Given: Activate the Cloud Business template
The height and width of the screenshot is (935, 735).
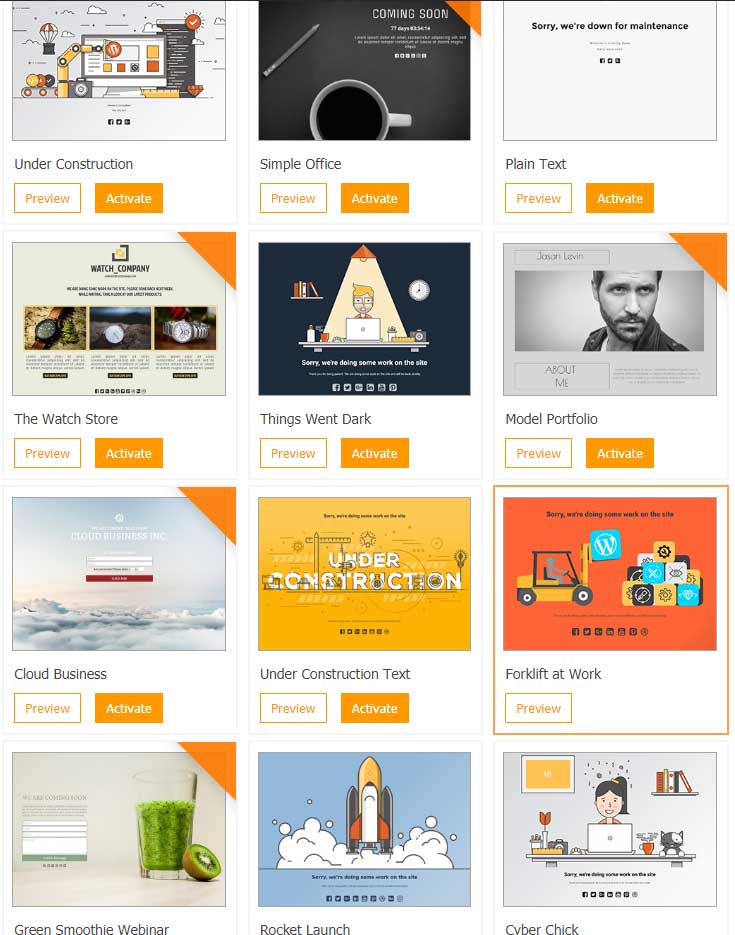Looking at the screenshot, I should click(129, 708).
